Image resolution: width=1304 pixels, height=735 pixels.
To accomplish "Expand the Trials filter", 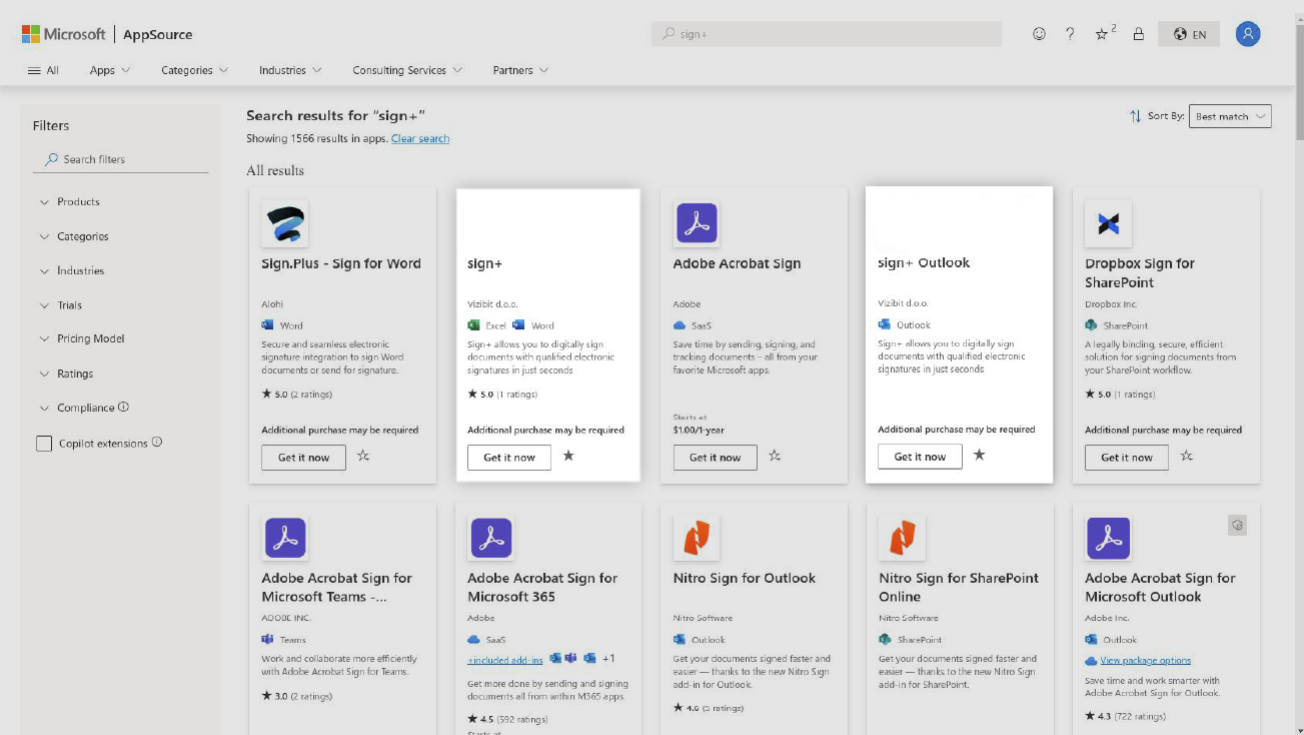I will pos(61,305).
